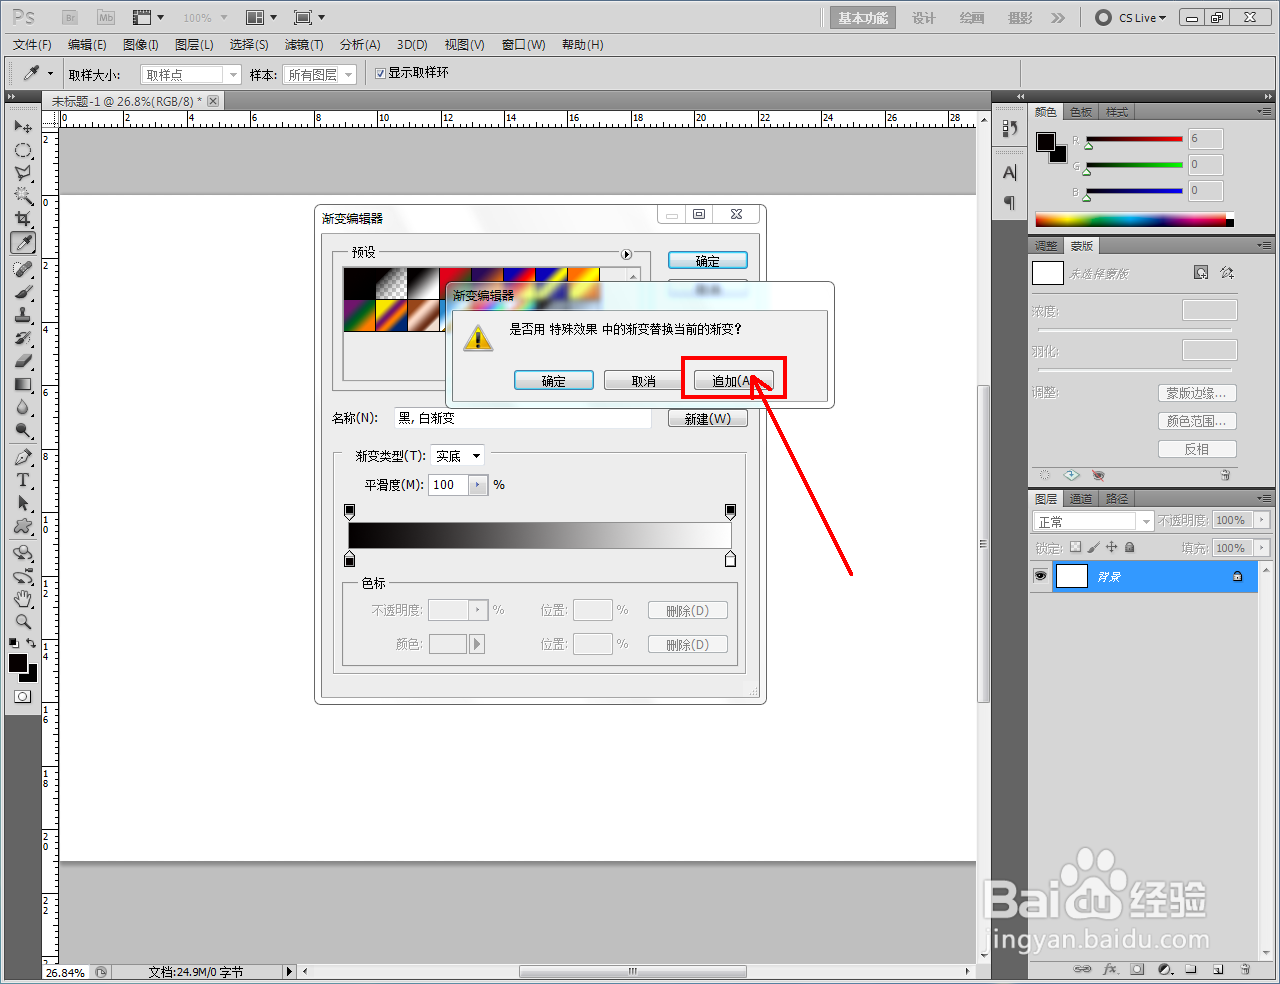
Task: Open the 窗口(W) menu
Action: pyautogui.click(x=524, y=45)
